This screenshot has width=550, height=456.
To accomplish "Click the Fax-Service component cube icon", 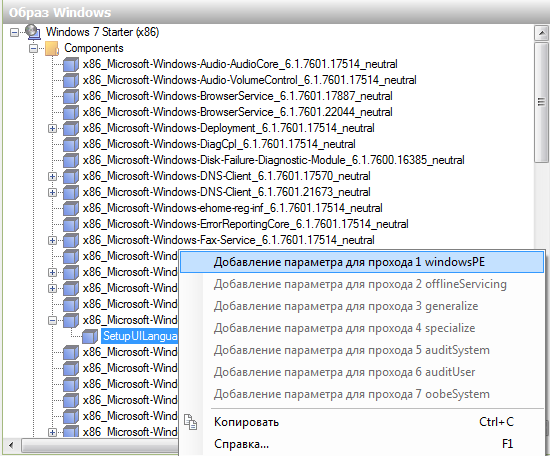I will pyautogui.click(x=71, y=240).
